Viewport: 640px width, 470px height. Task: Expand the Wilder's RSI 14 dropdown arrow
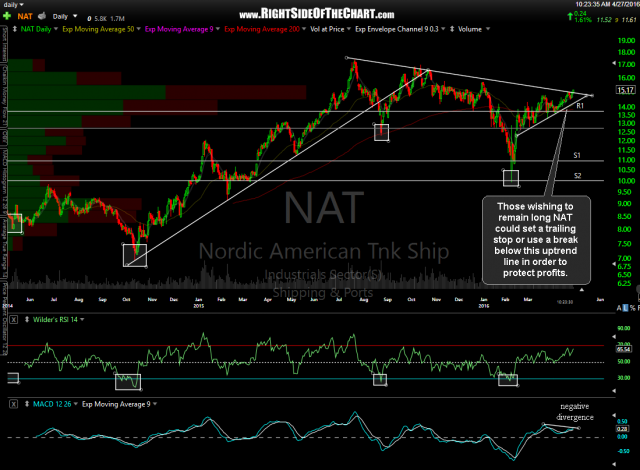82,319
